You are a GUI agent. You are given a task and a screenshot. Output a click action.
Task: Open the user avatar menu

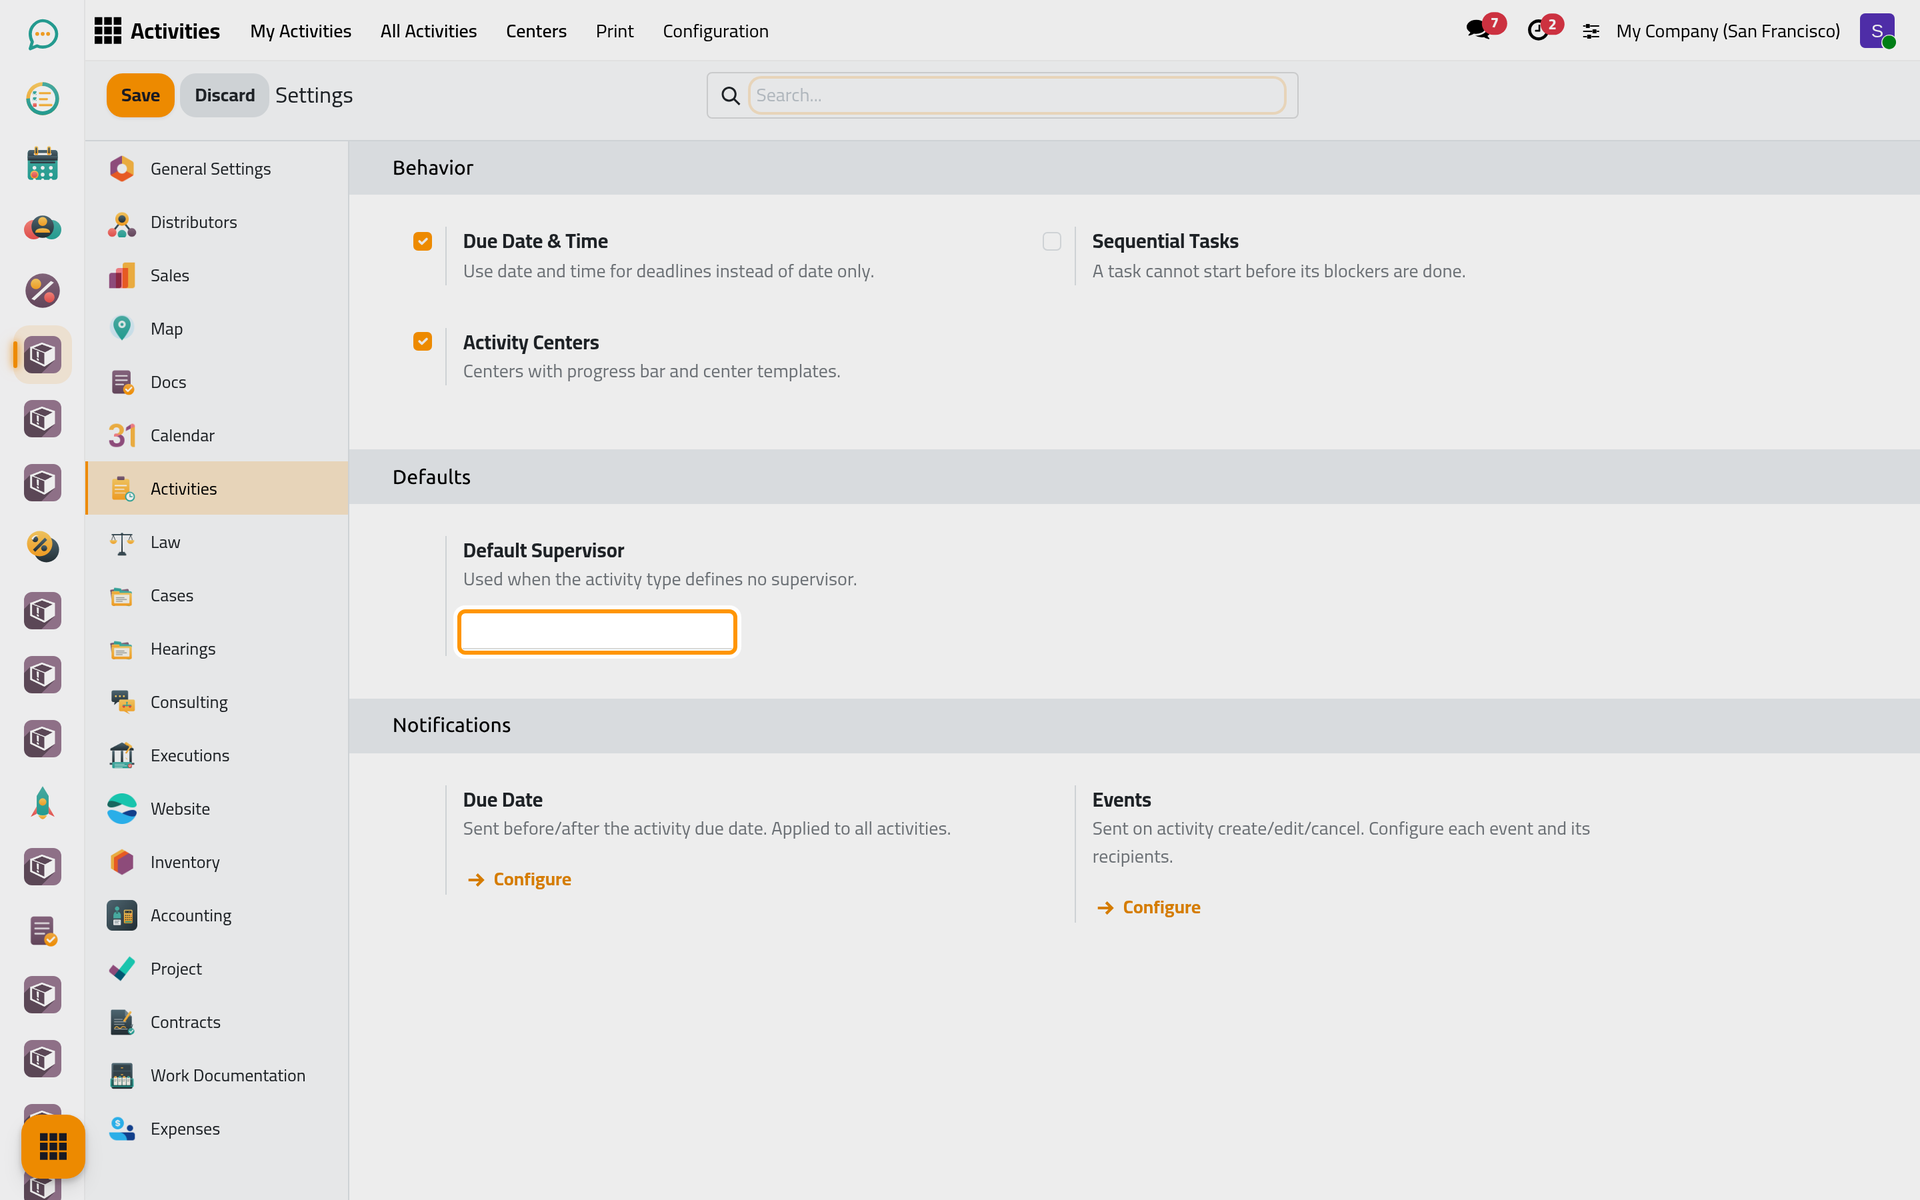pos(1877,31)
